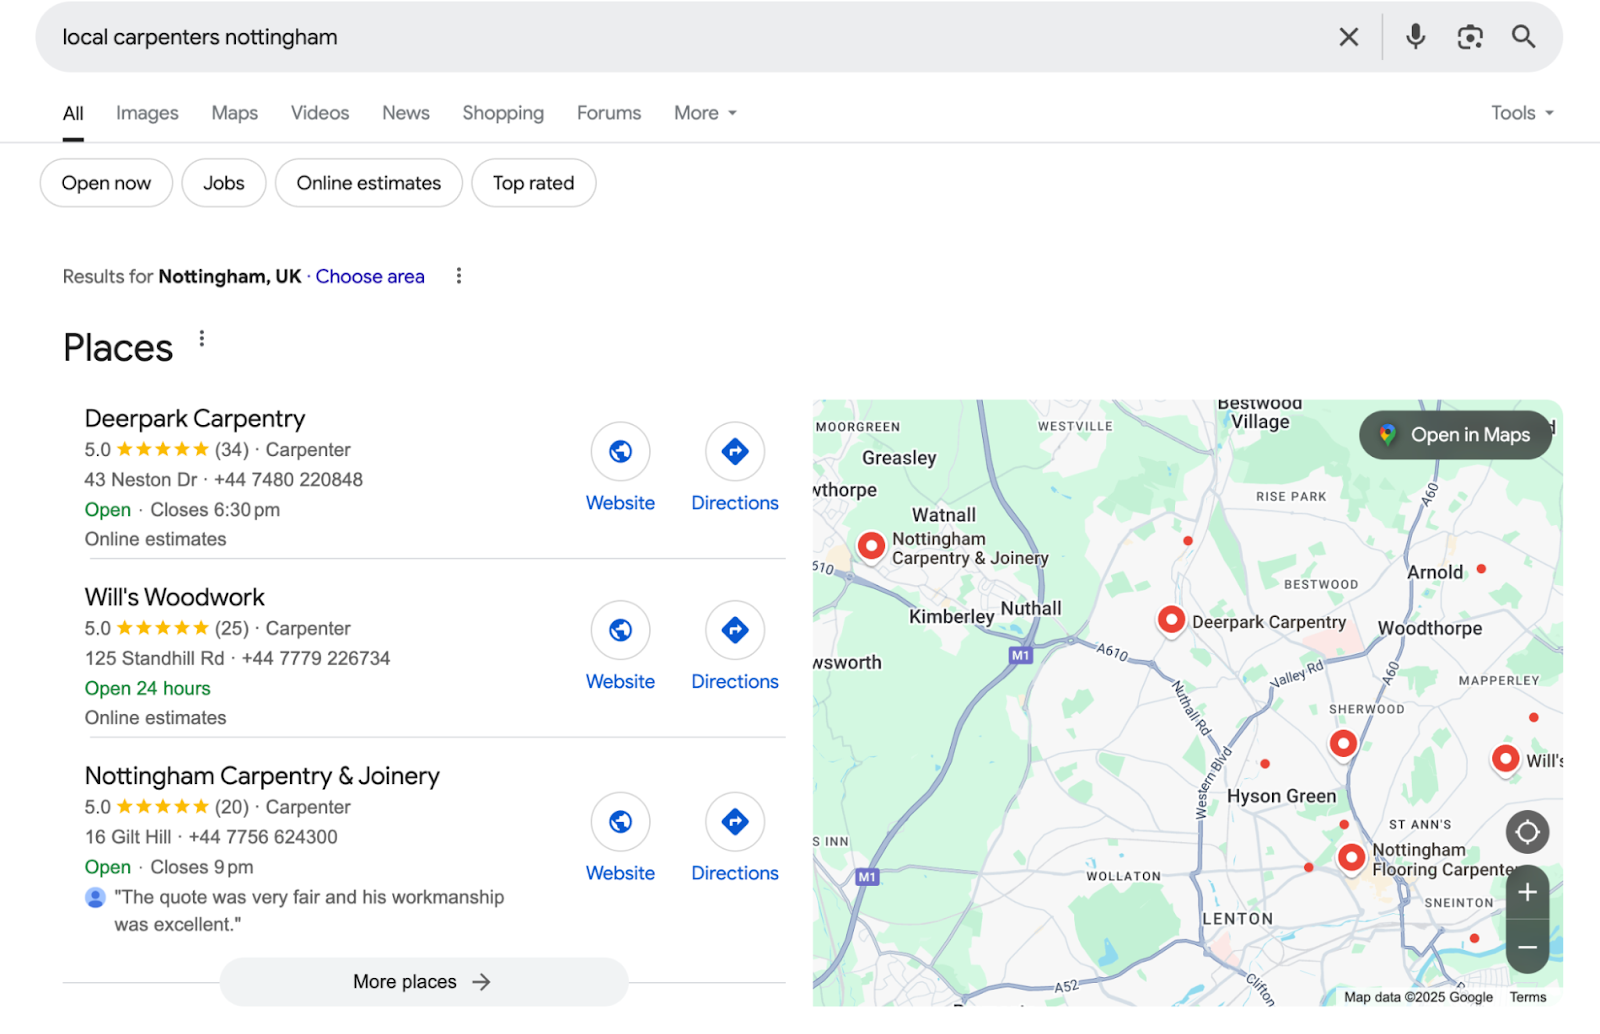Click the 125 Standhill Rd address text
The image size is (1600, 1034).
point(155,659)
